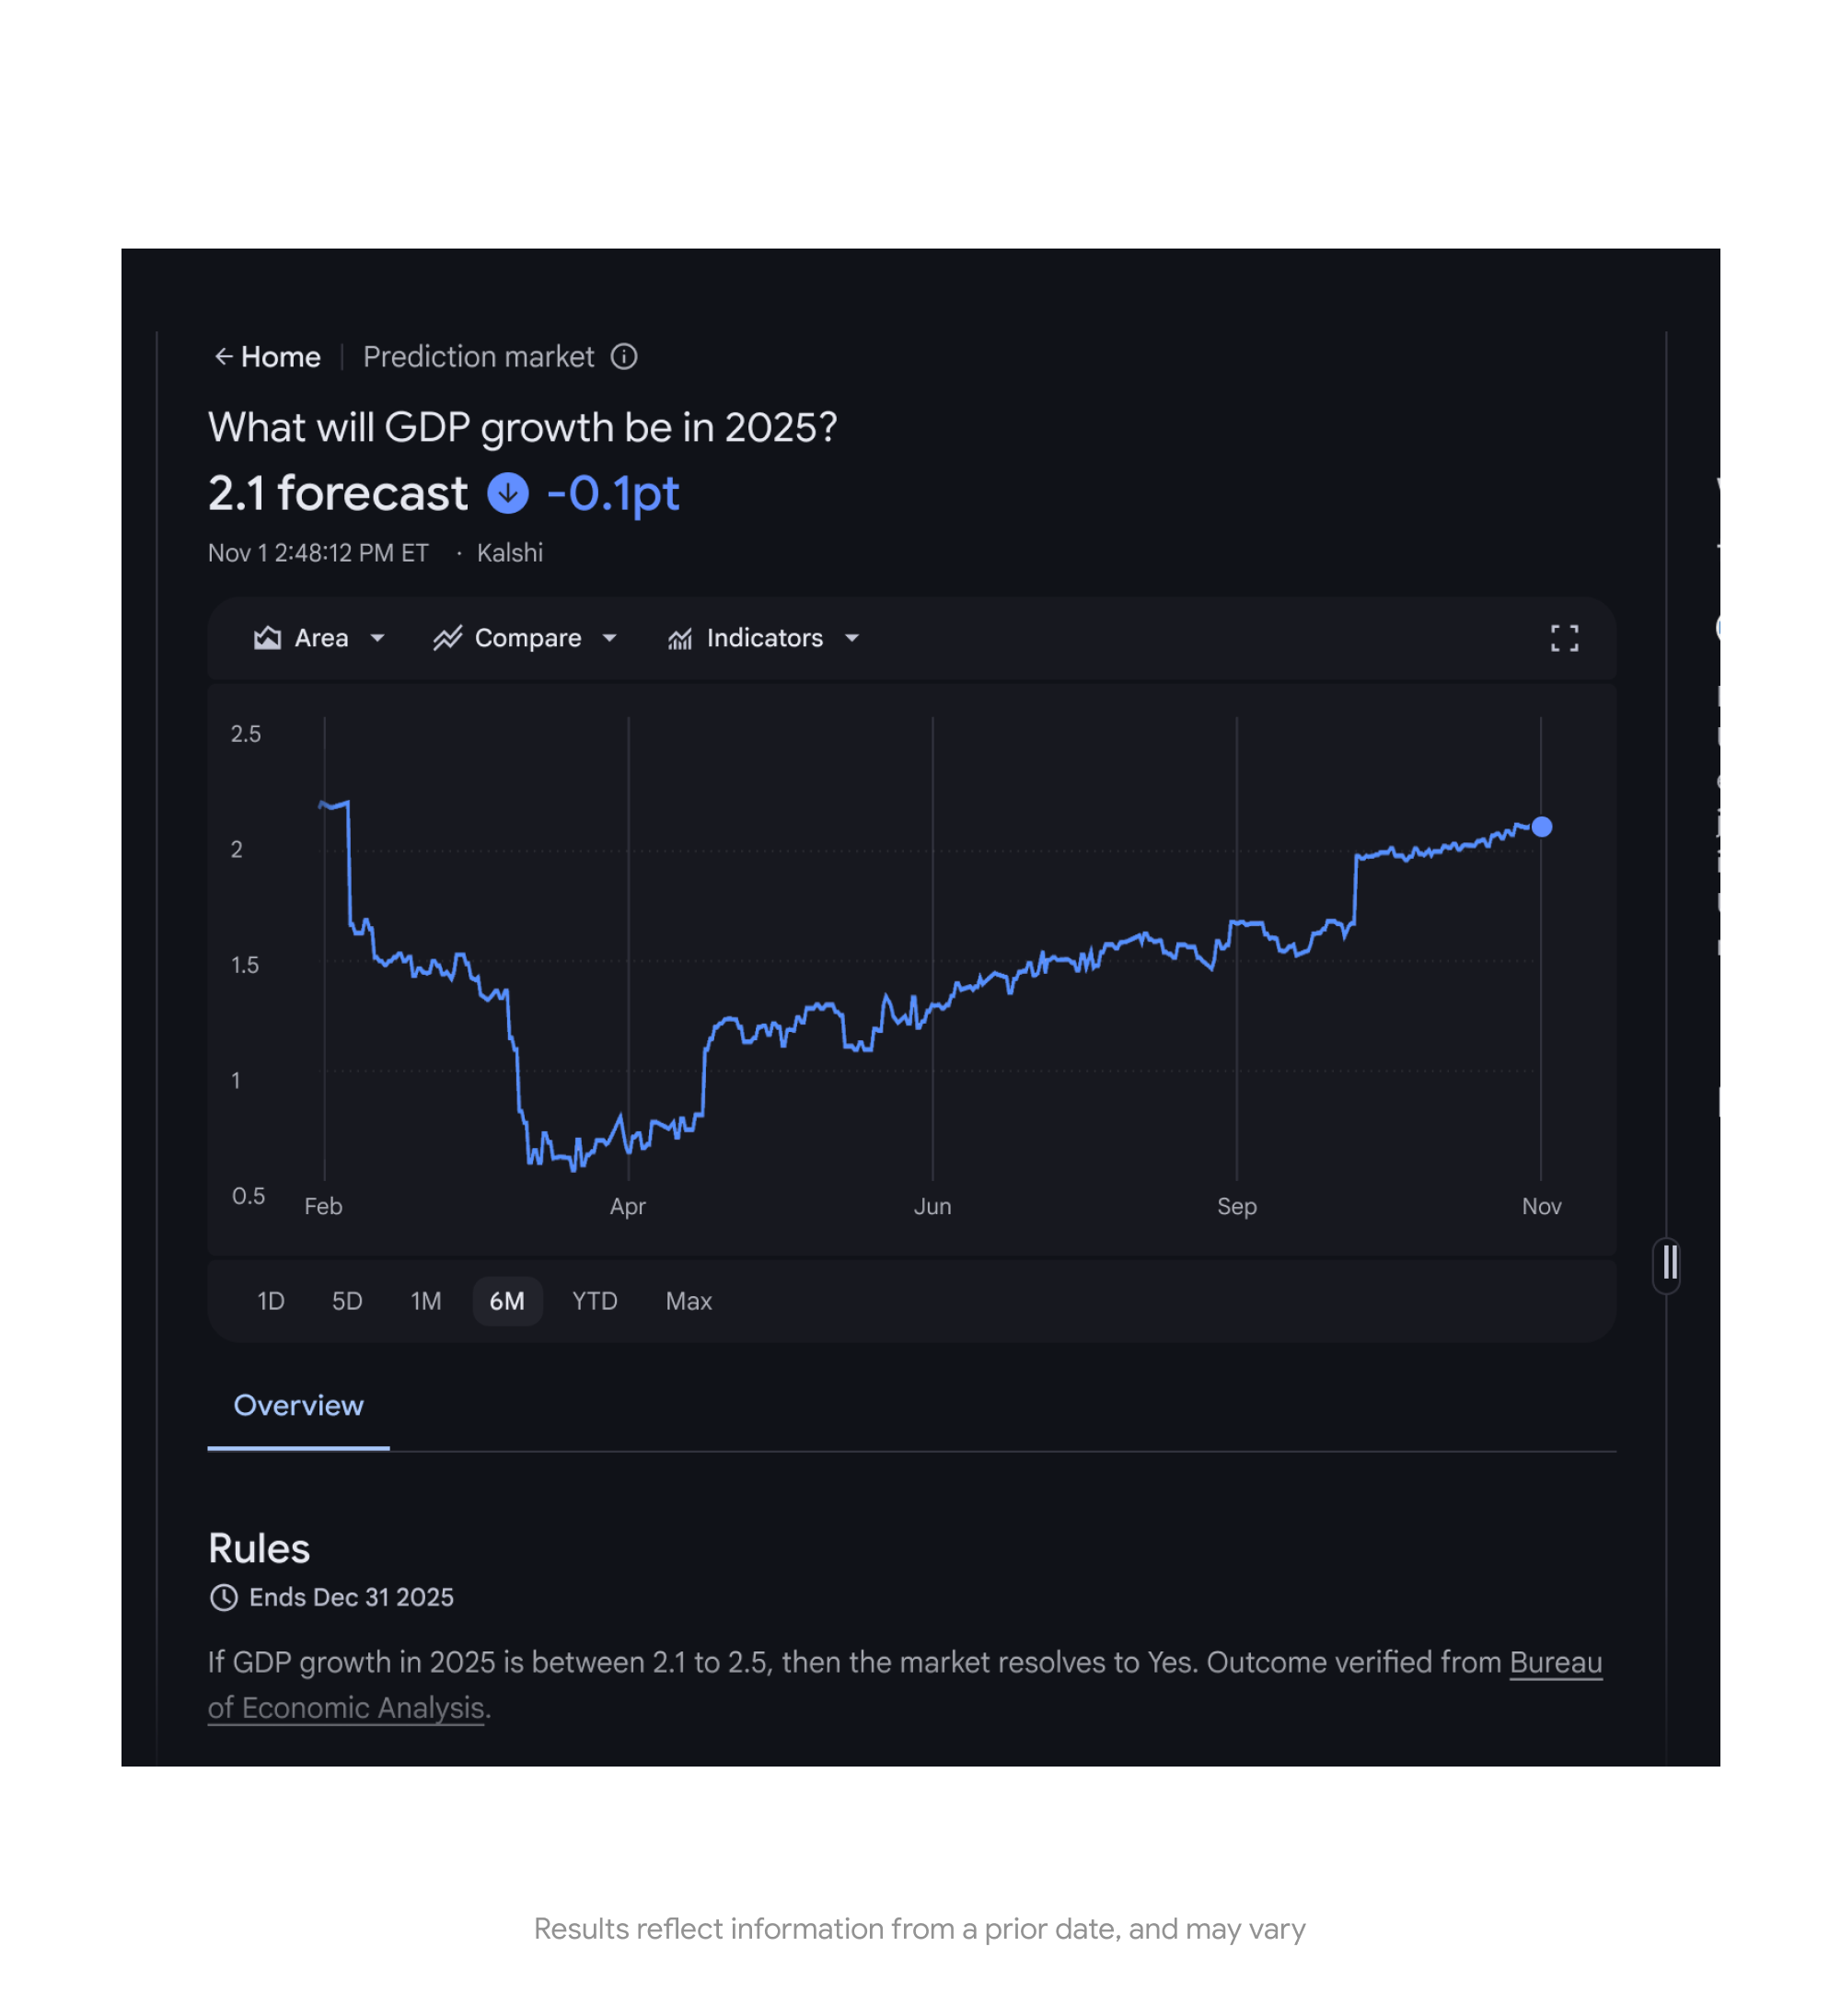The image size is (1841, 2016).
Task: Click the Home breadcrumb link
Action: coord(281,357)
